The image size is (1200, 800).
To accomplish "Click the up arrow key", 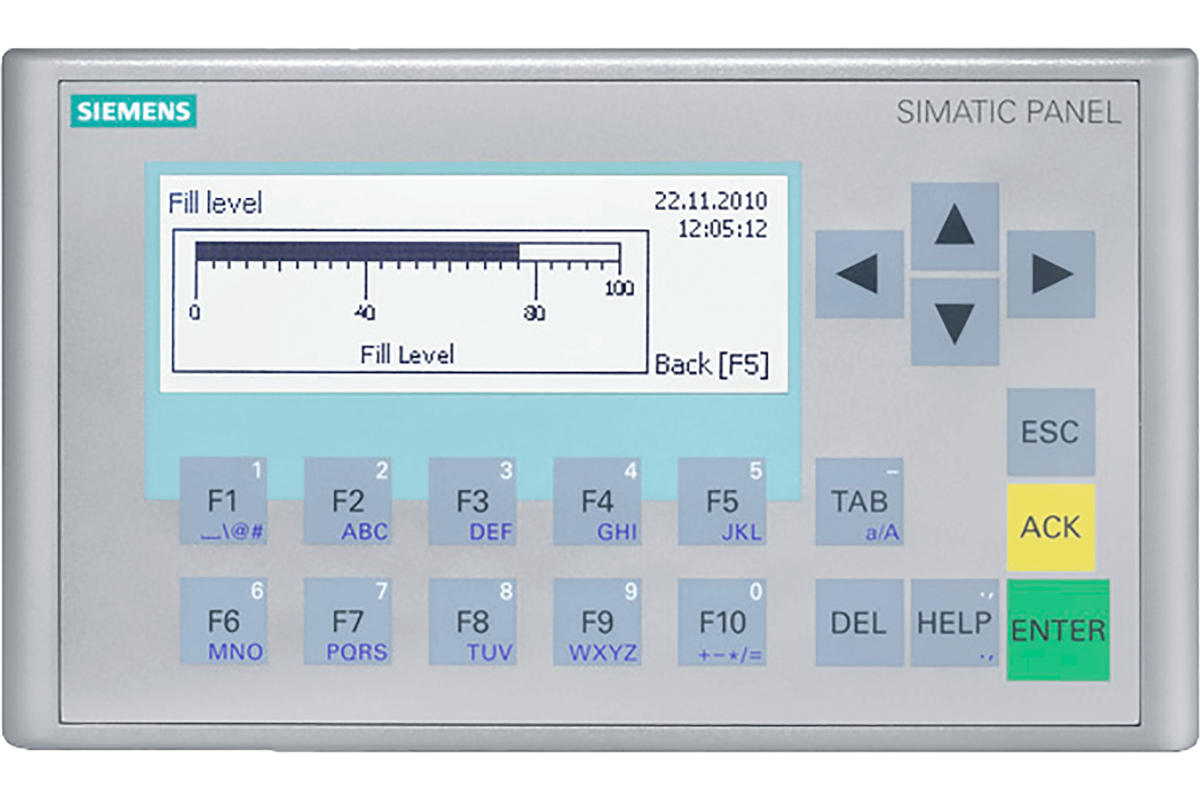I will [955, 226].
